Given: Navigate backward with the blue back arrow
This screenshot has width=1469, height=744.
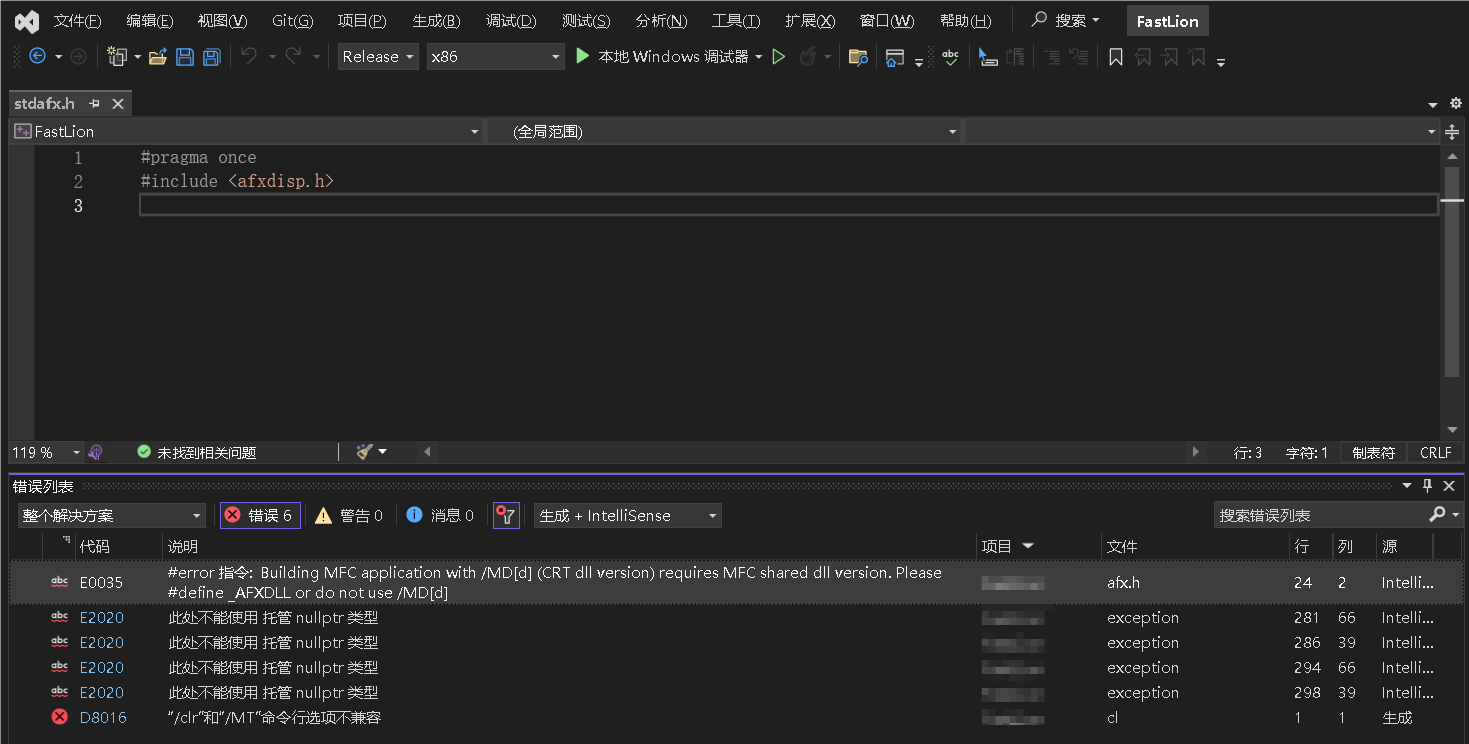Looking at the screenshot, I should 37,57.
